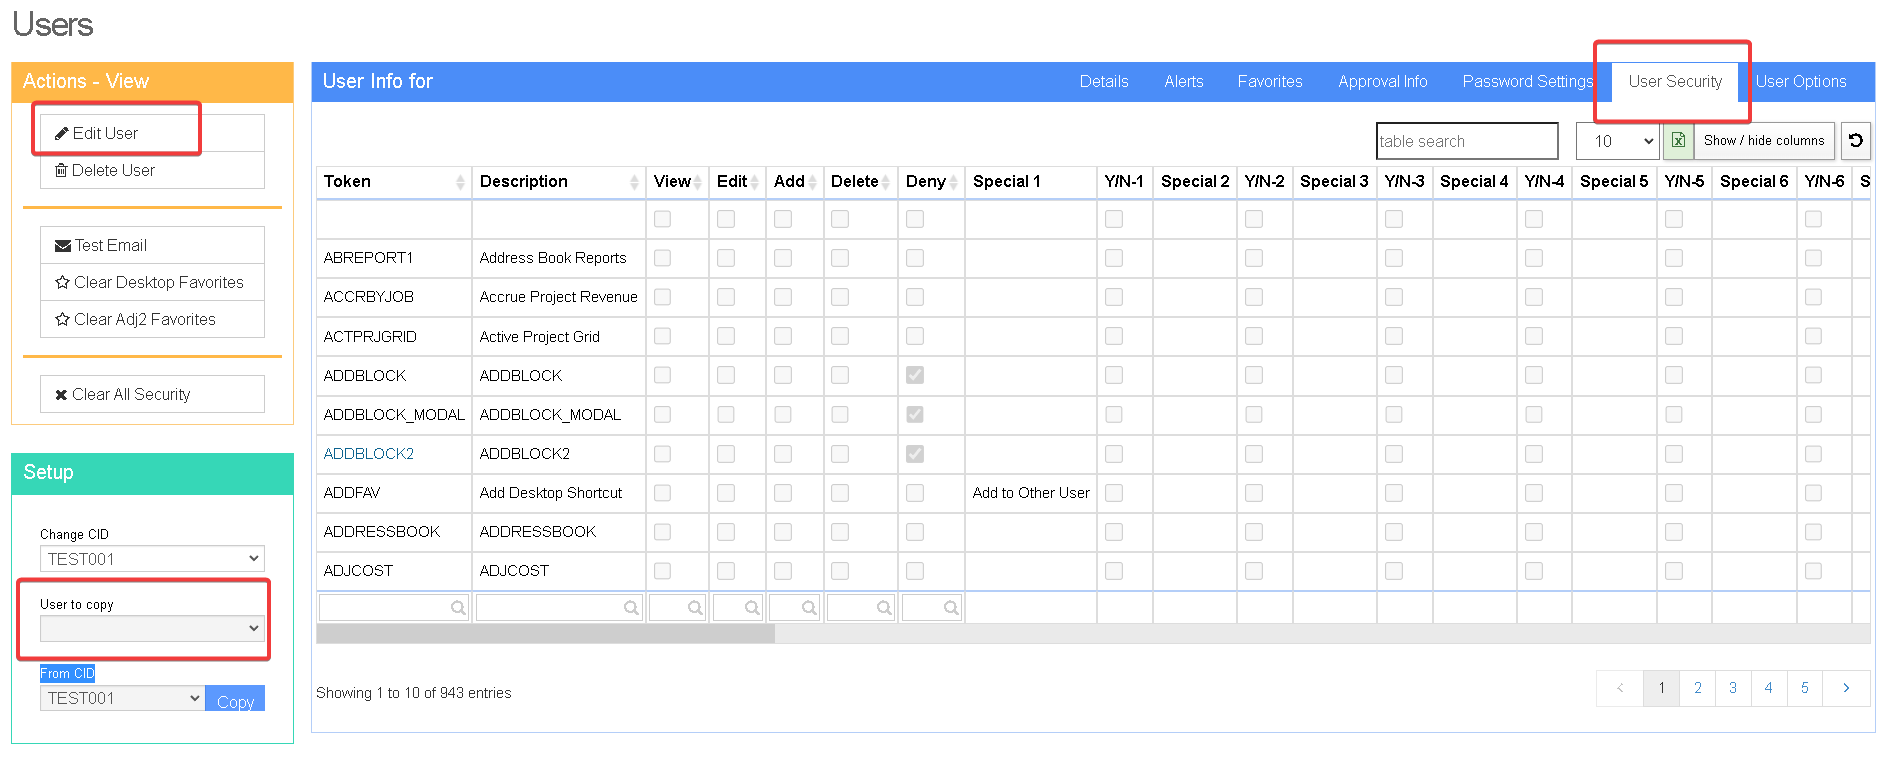Screen dimensions: 1886x765
Task: Click magnifier icon in View filter box
Action: 695,607
